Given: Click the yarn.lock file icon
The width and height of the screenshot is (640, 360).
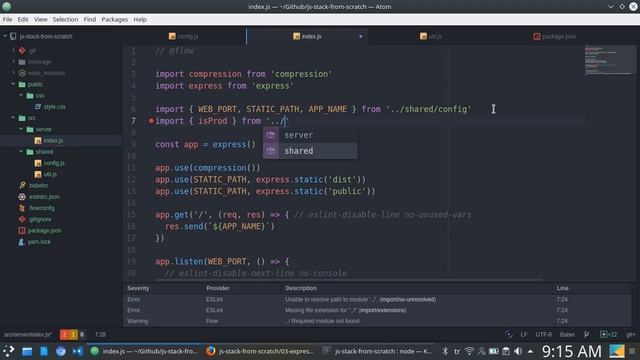Looking at the screenshot, I should [x=22, y=242].
